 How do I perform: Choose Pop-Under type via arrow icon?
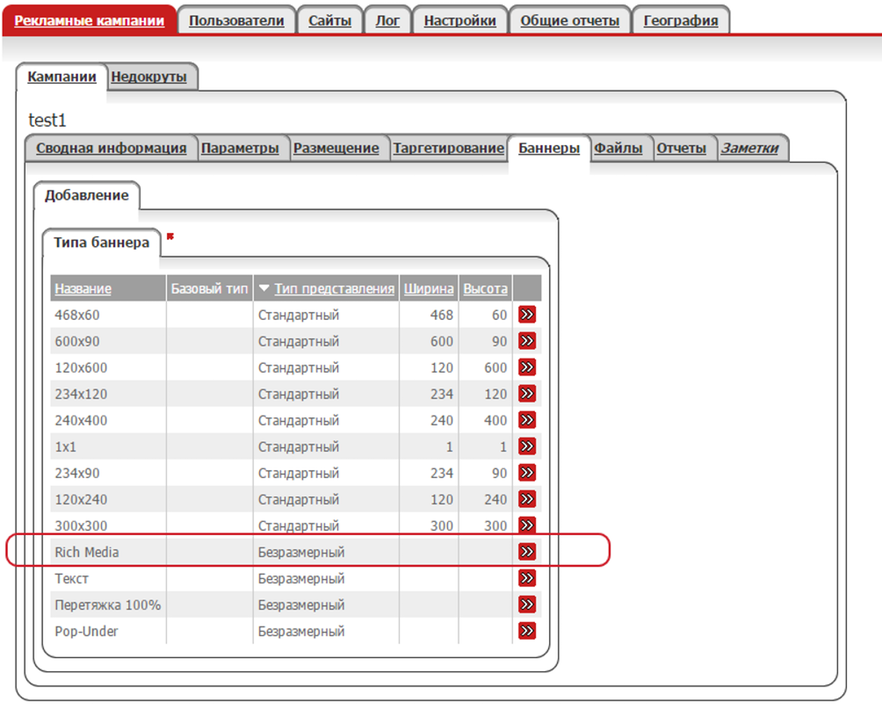(x=526, y=631)
